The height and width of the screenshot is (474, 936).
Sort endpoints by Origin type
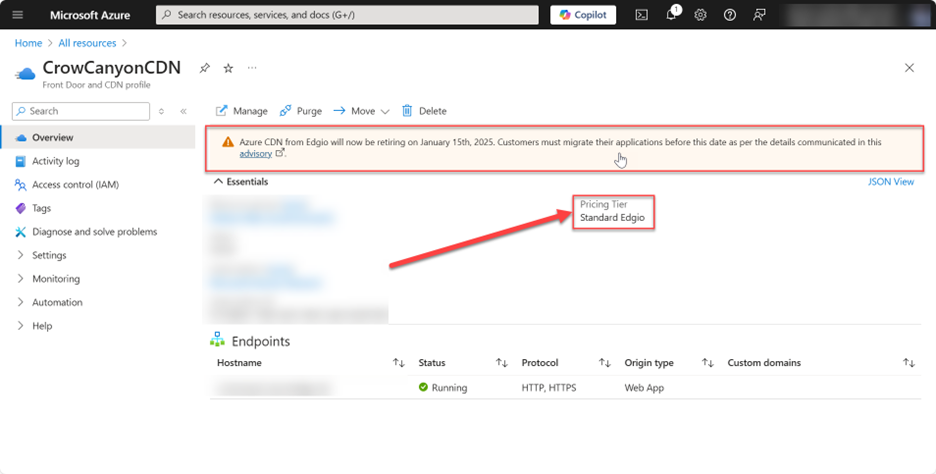[707, 363]
